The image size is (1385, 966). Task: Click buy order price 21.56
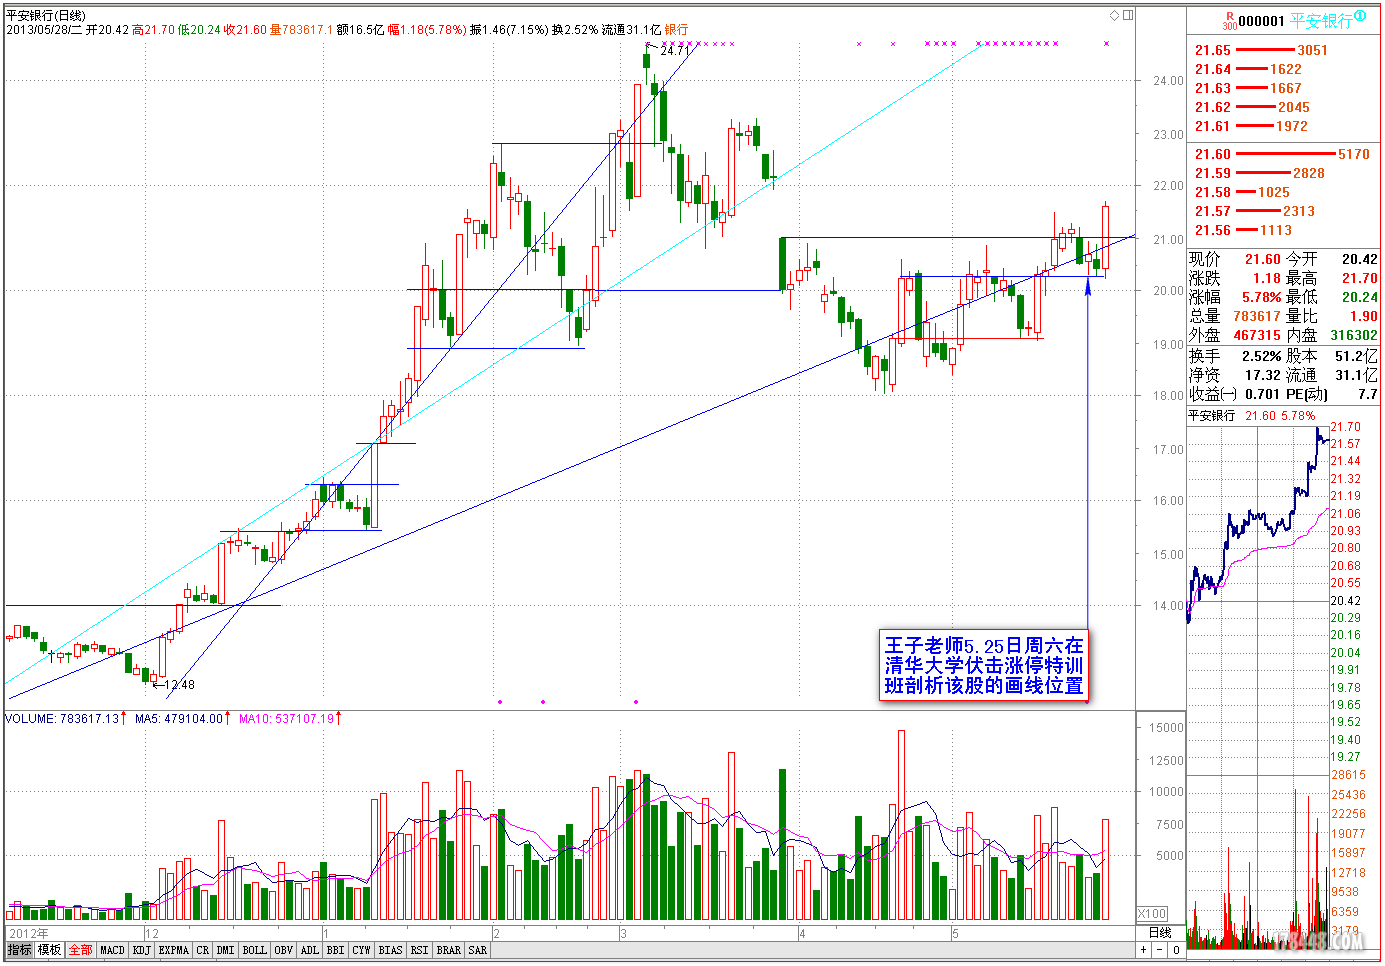(x=1213, y=230)
